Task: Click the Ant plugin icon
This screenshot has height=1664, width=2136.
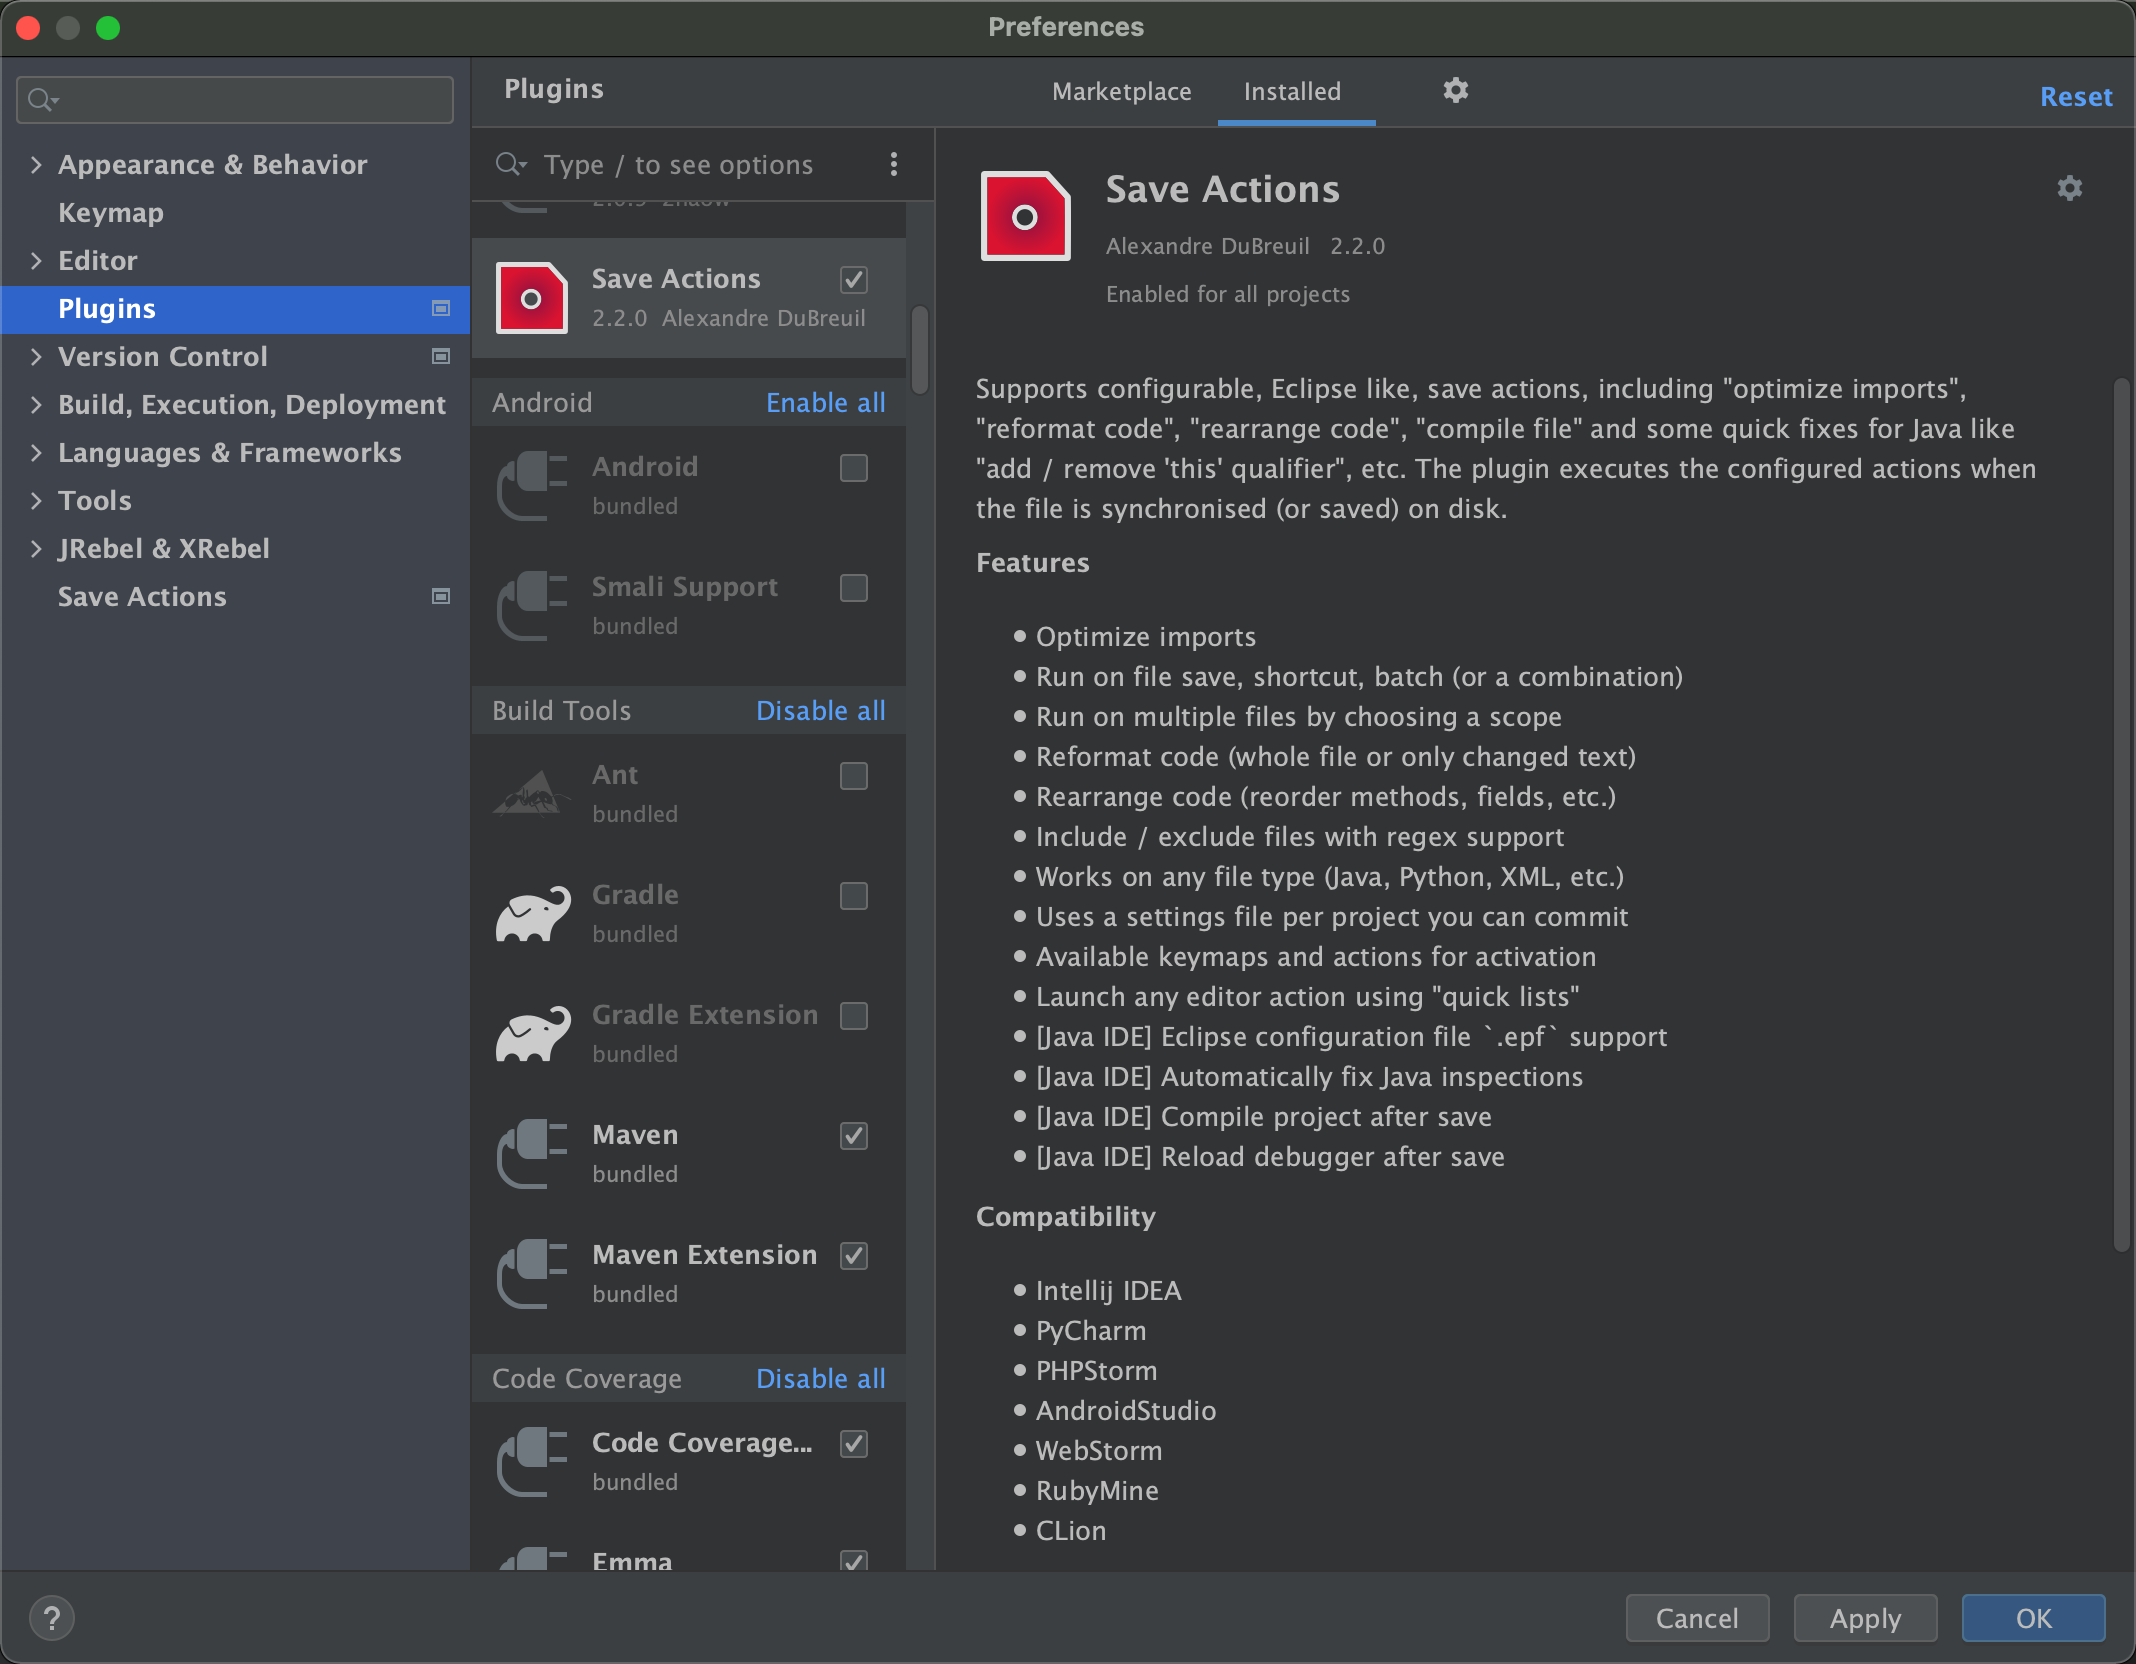Action: click(x=532, y=794)
